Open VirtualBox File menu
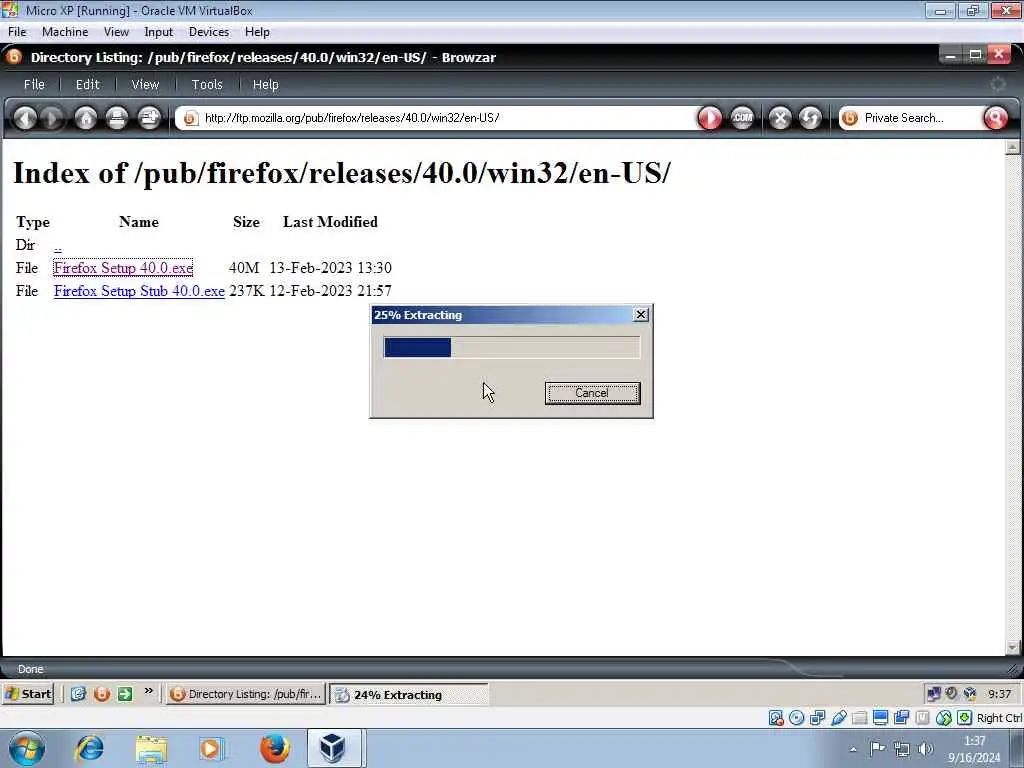Screen dimensions: 1024x768 pyautogui.click(x=17, y=32)
